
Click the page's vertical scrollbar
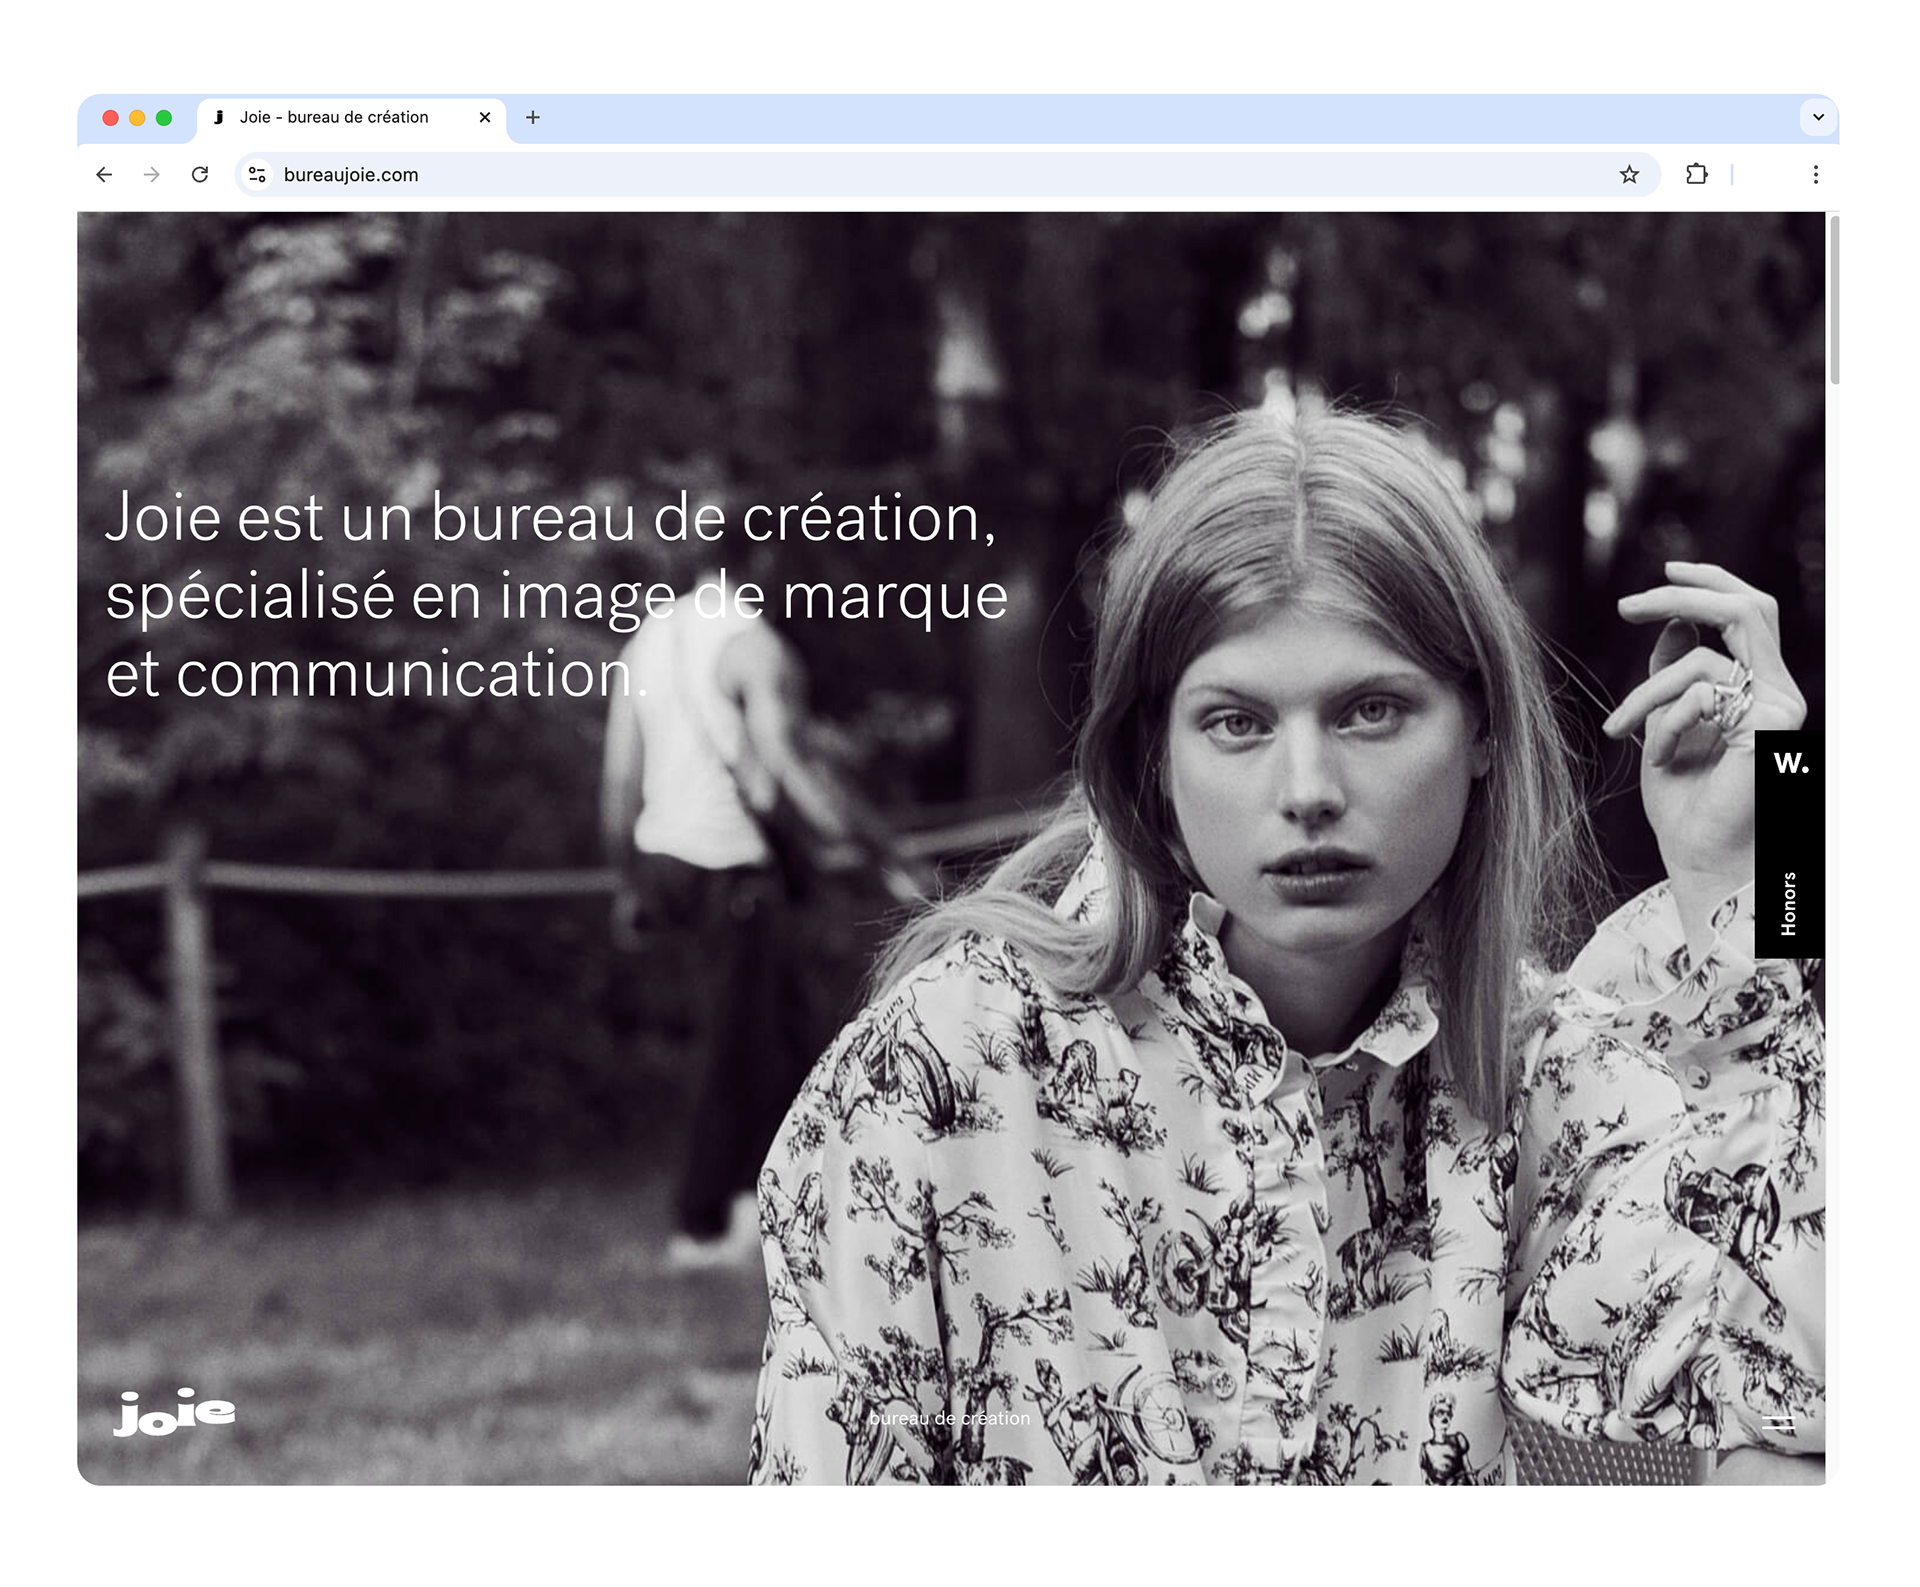pos(1833,300)
